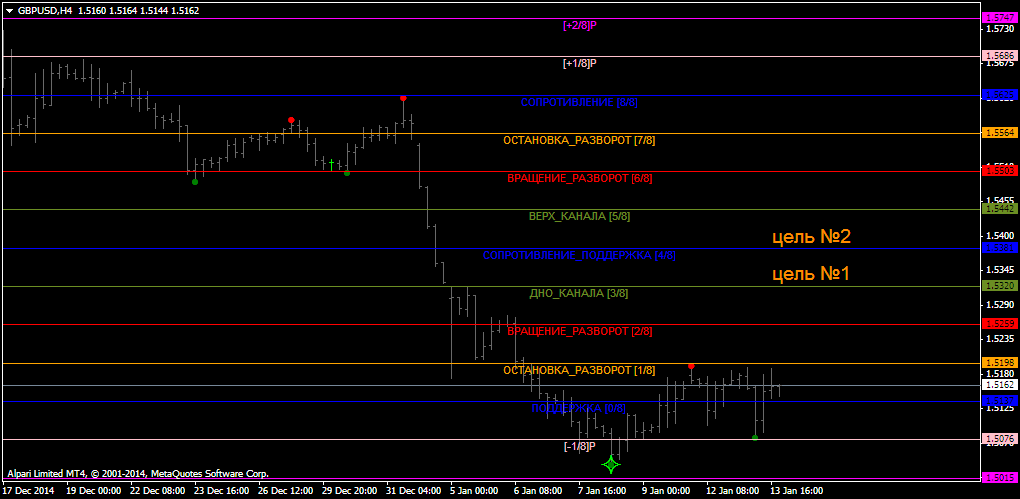
Task: Click the GBPUSD,H4 chart title text
Action: click(x=46, y=10)
